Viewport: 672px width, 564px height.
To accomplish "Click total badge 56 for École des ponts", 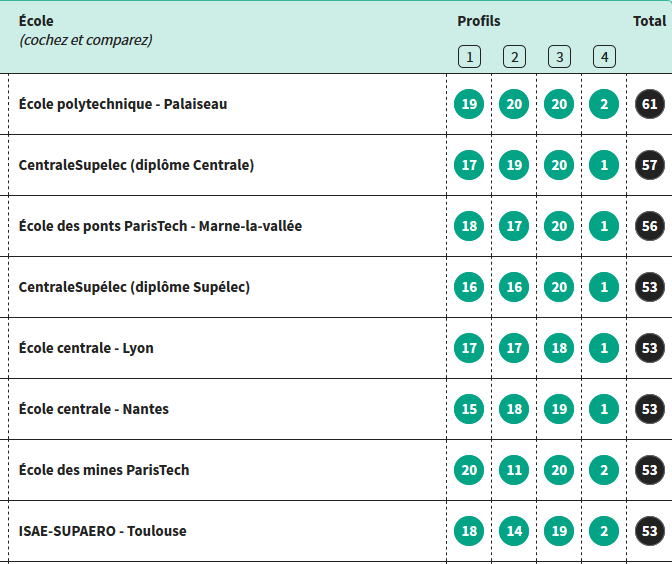I will (x=650, y=226).
